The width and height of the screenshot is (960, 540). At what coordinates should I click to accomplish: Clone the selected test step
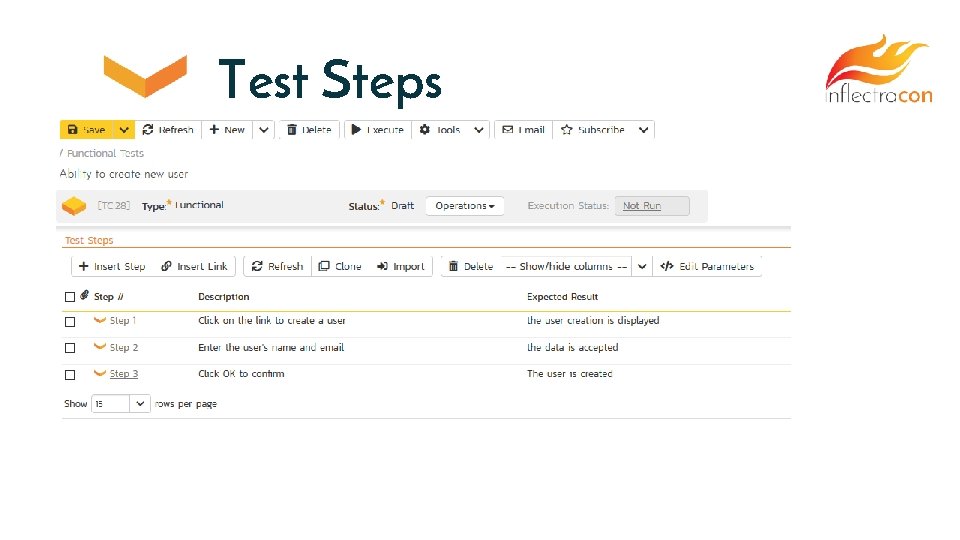[340, 266]
